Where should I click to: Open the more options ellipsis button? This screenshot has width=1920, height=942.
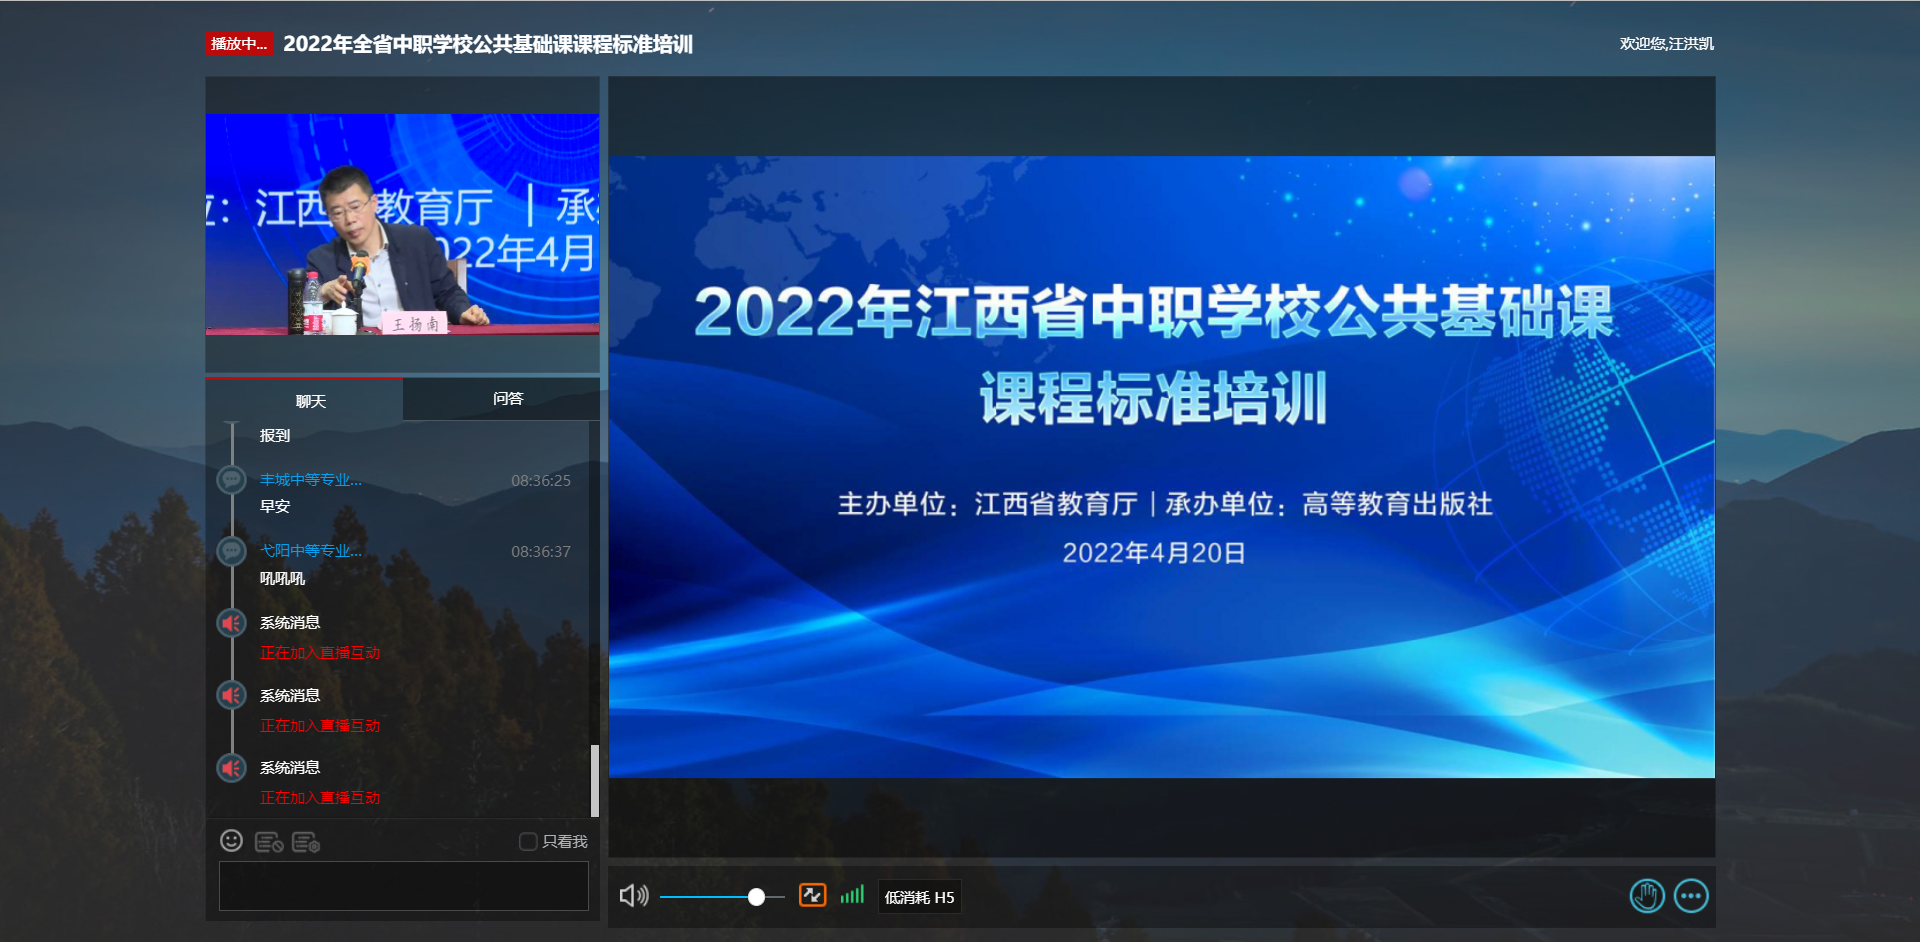(1691, 896)
